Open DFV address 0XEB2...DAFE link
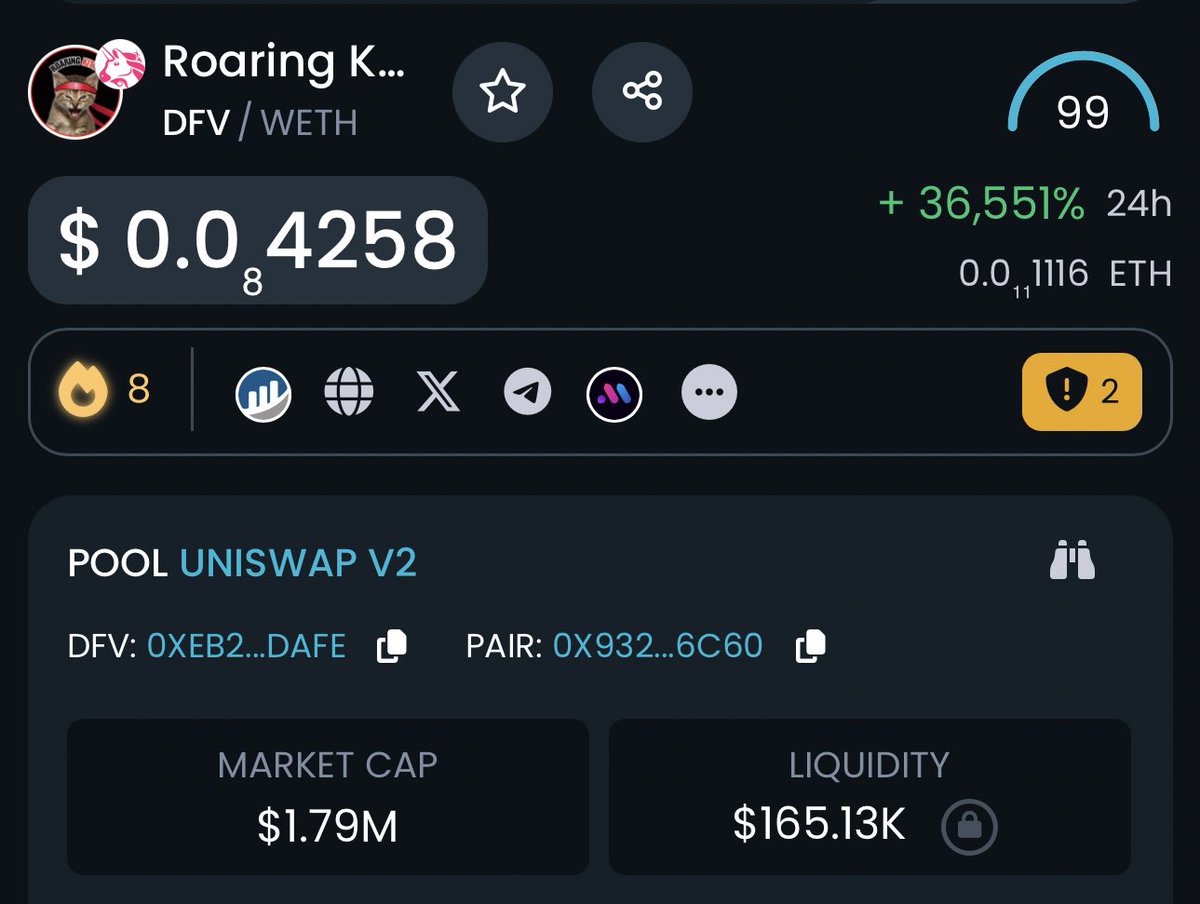Viewport: 1200px width, 904px height. [246, 646]
